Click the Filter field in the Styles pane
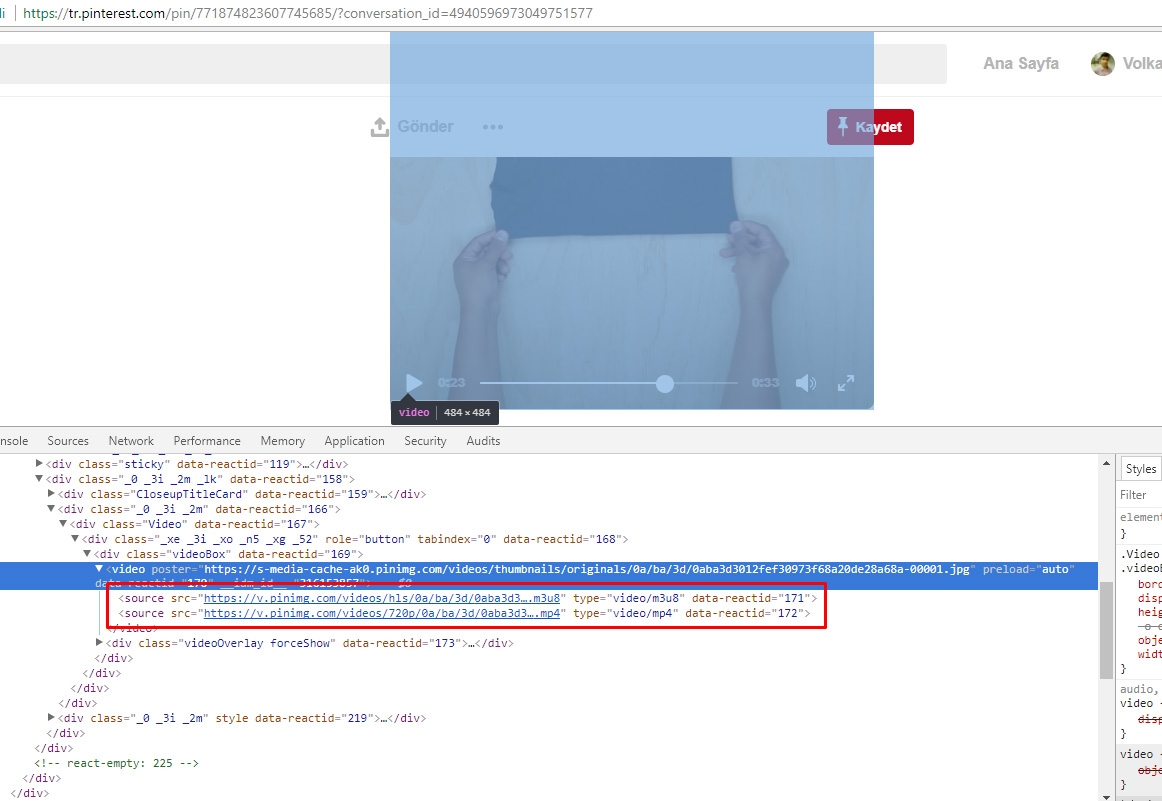Screen dimensions: 1162x801 pyautogui.click(x=1140, y=495)
